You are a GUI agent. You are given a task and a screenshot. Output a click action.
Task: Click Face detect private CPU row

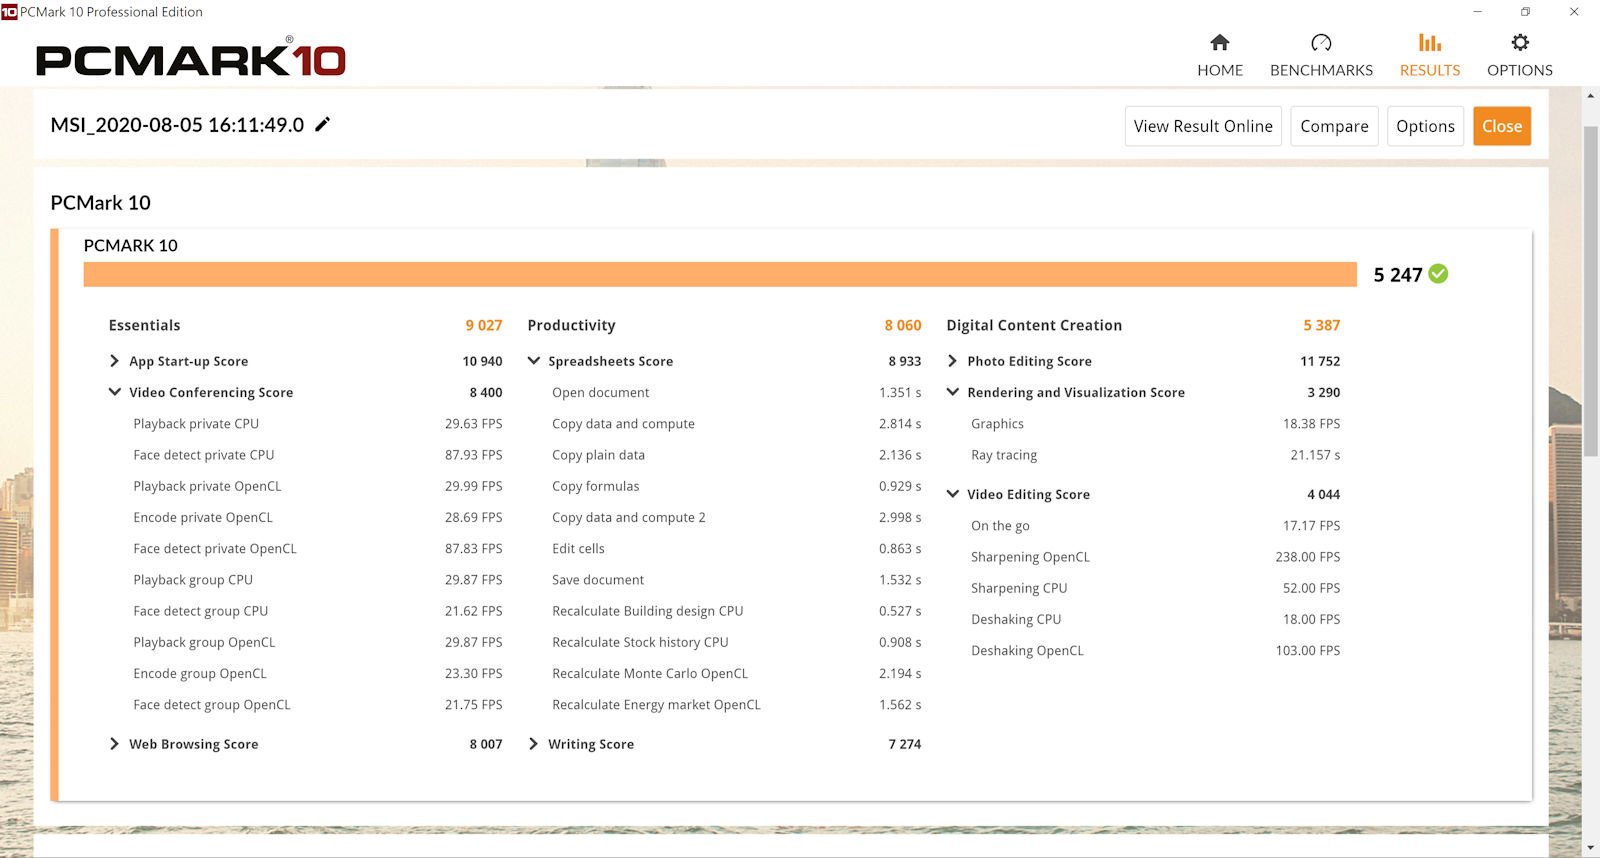click(x=318, y=455)
